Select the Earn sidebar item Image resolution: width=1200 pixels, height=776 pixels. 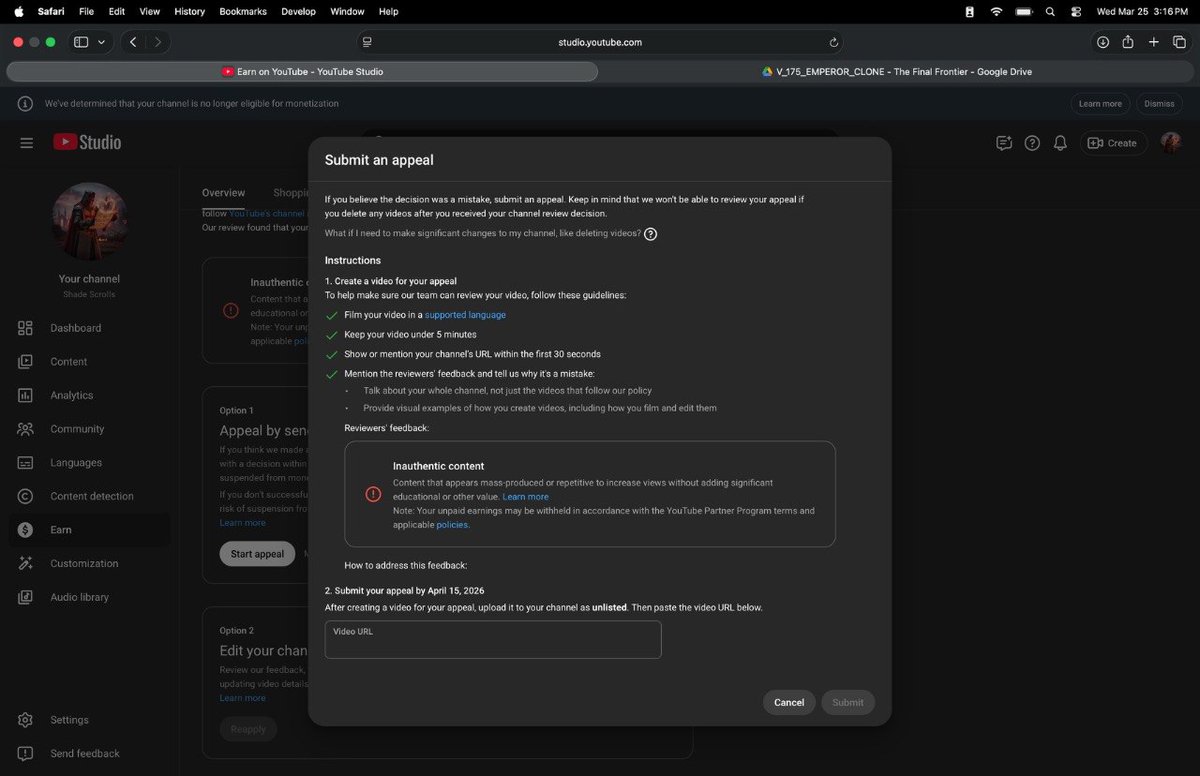pos(90,530)
